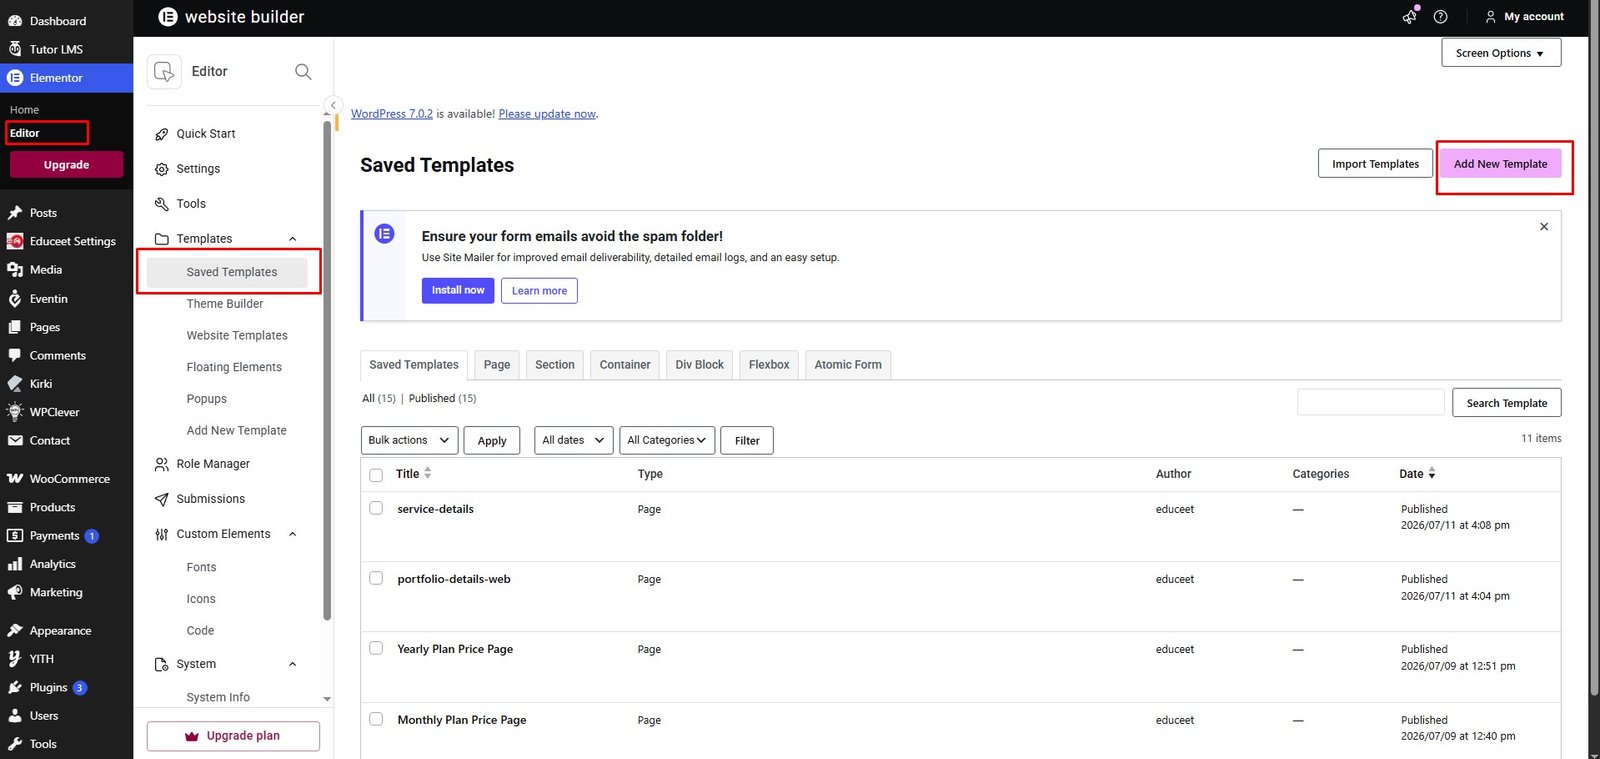Open the All dates dropdown
This screenshot has height=759, width=1600.
pyautogui.click(x=574, y=440)
